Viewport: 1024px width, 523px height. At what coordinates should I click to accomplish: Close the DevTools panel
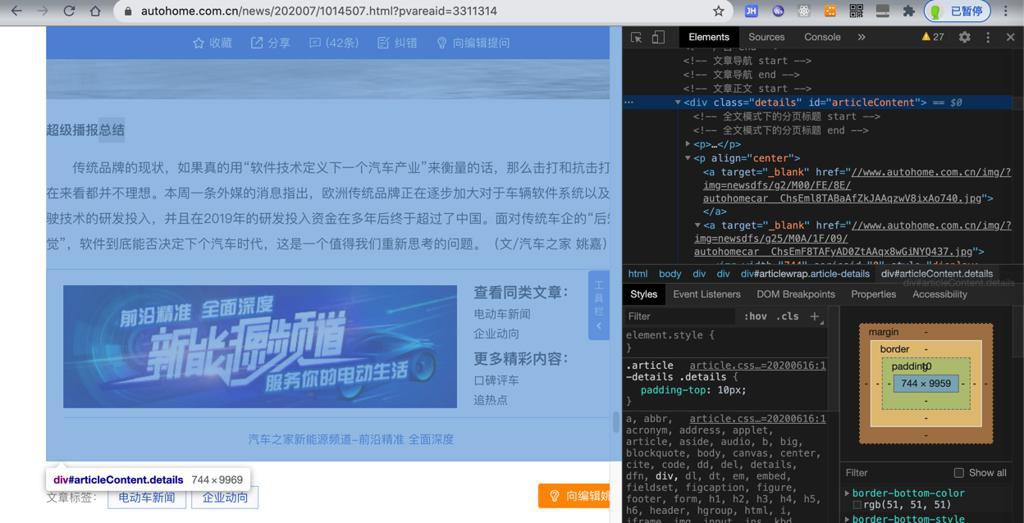coord(1011,37)
